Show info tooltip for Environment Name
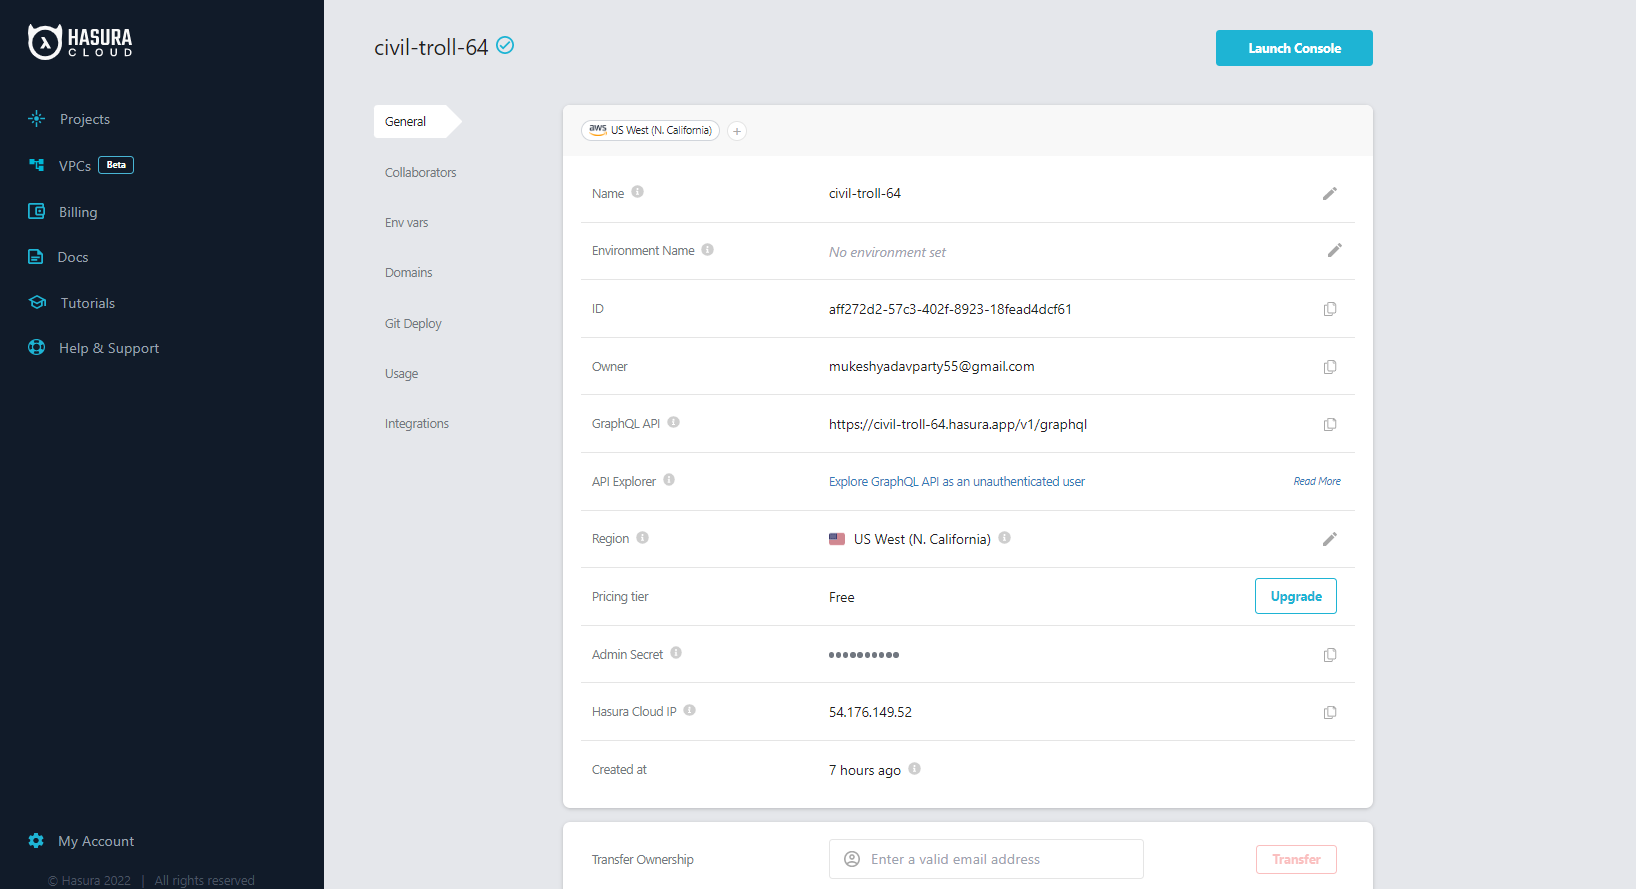The height and width of the screenshot is (889, 1636). coord(707,250)
